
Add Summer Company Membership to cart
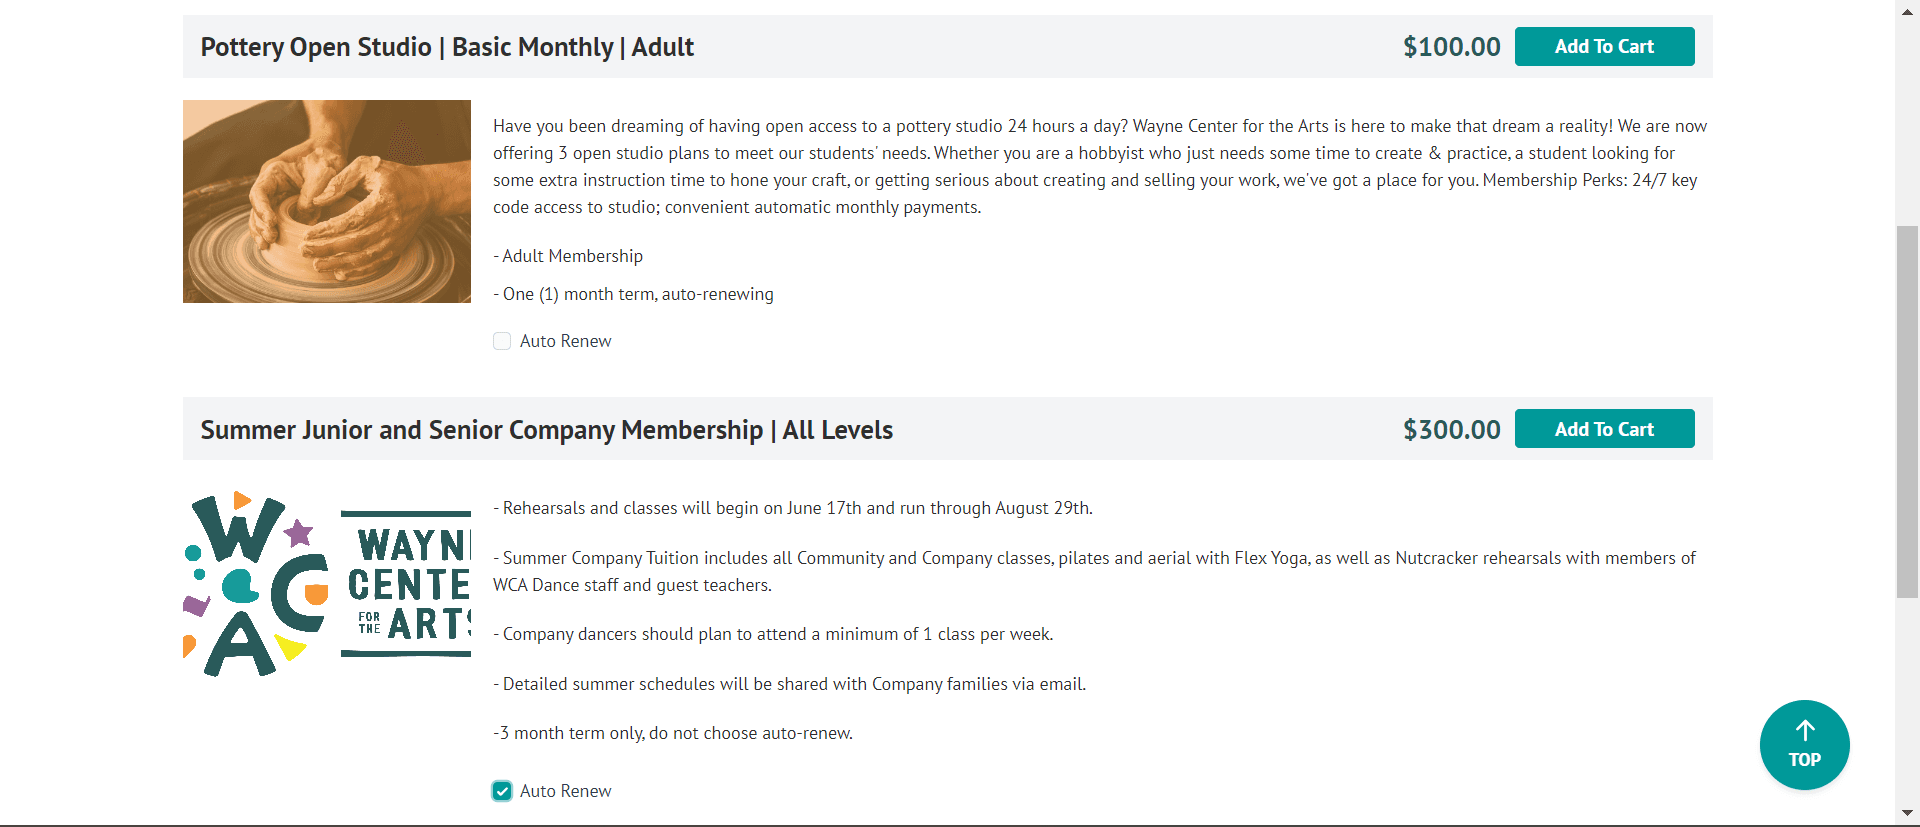1604,429
